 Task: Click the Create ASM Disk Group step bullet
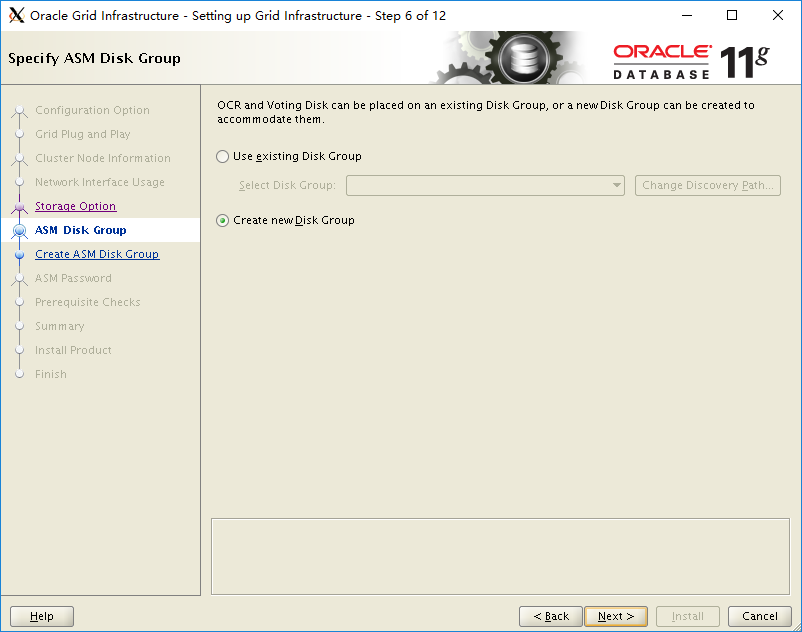pos(19,255)
